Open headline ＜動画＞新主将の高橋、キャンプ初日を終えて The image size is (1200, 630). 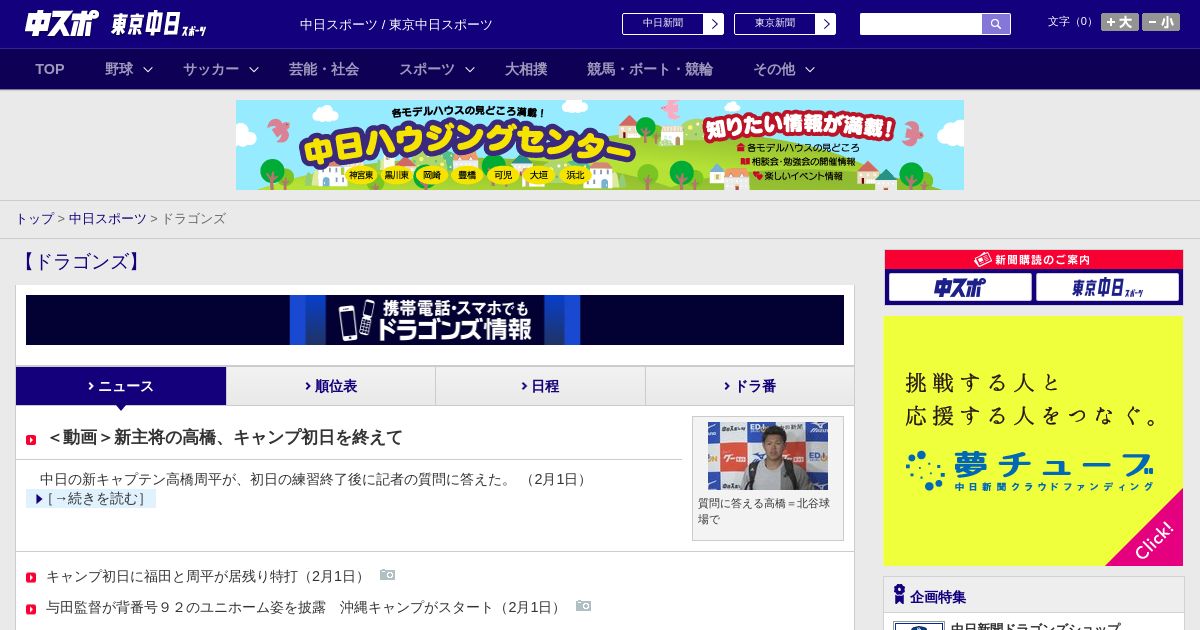pyautogui.click(x=225, y=437)
